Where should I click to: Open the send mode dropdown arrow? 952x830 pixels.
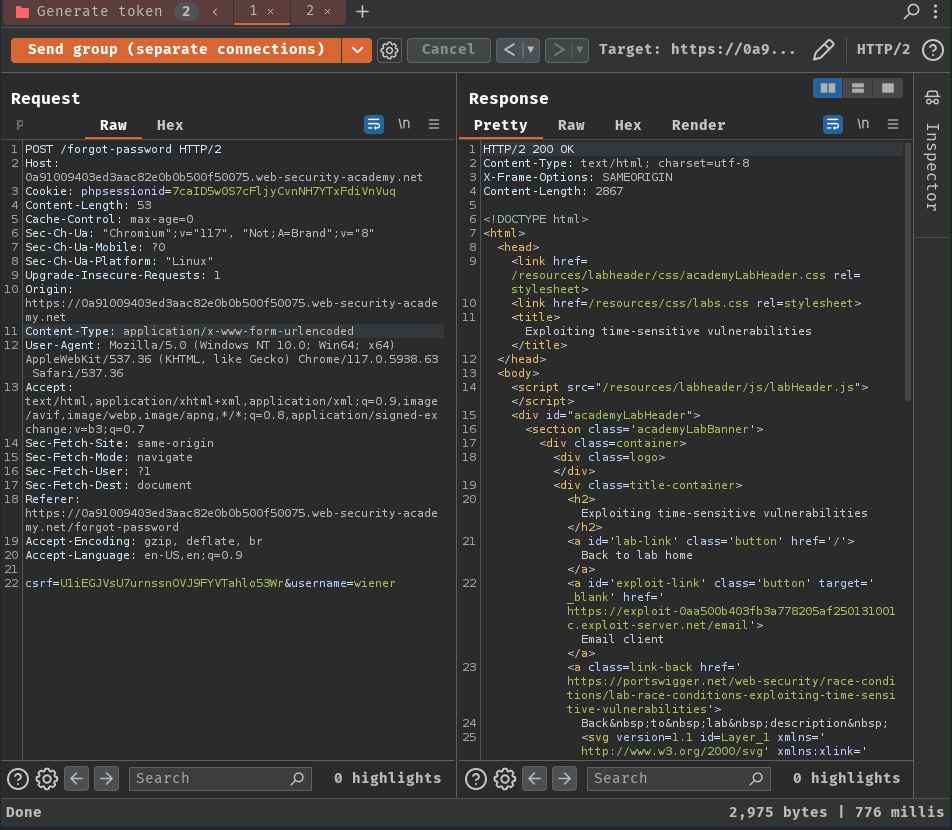pos(357,50)
